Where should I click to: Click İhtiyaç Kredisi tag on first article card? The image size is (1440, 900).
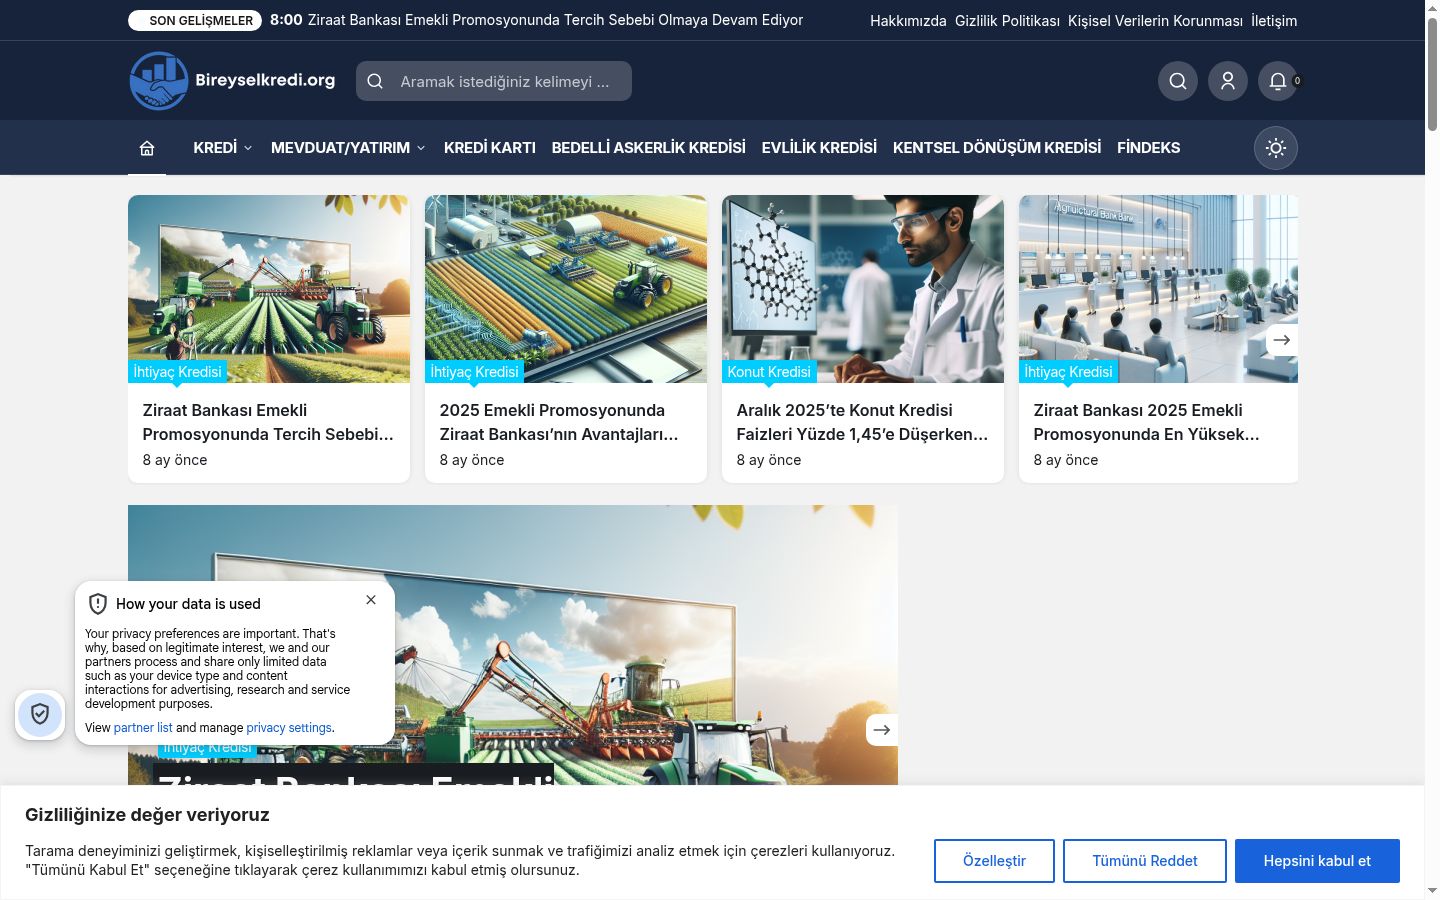178,372
